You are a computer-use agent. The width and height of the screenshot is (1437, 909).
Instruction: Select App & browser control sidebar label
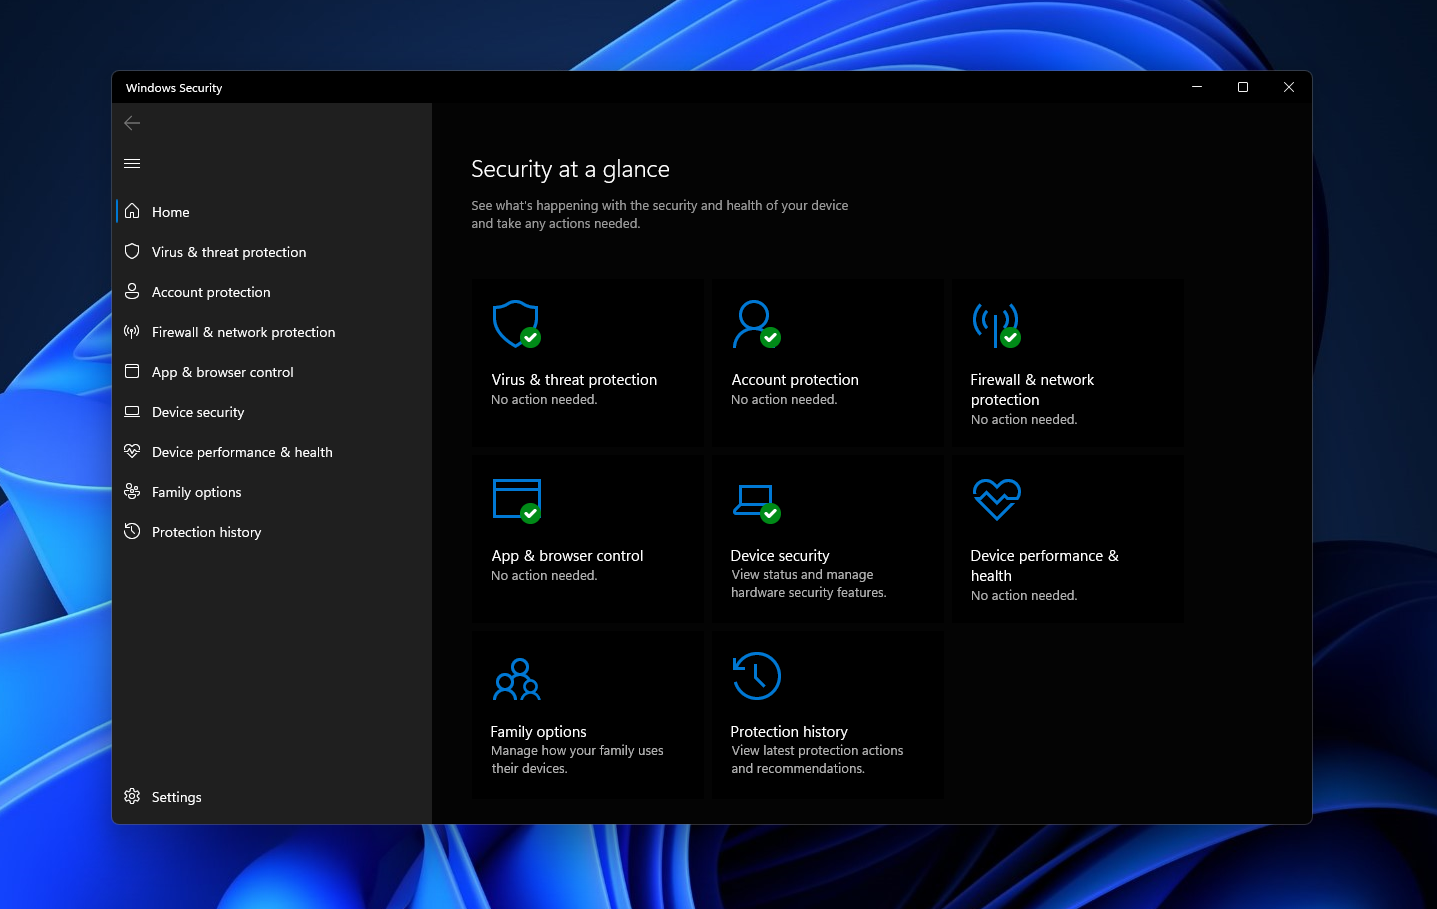pyautogui.click(x=223, y=372)
